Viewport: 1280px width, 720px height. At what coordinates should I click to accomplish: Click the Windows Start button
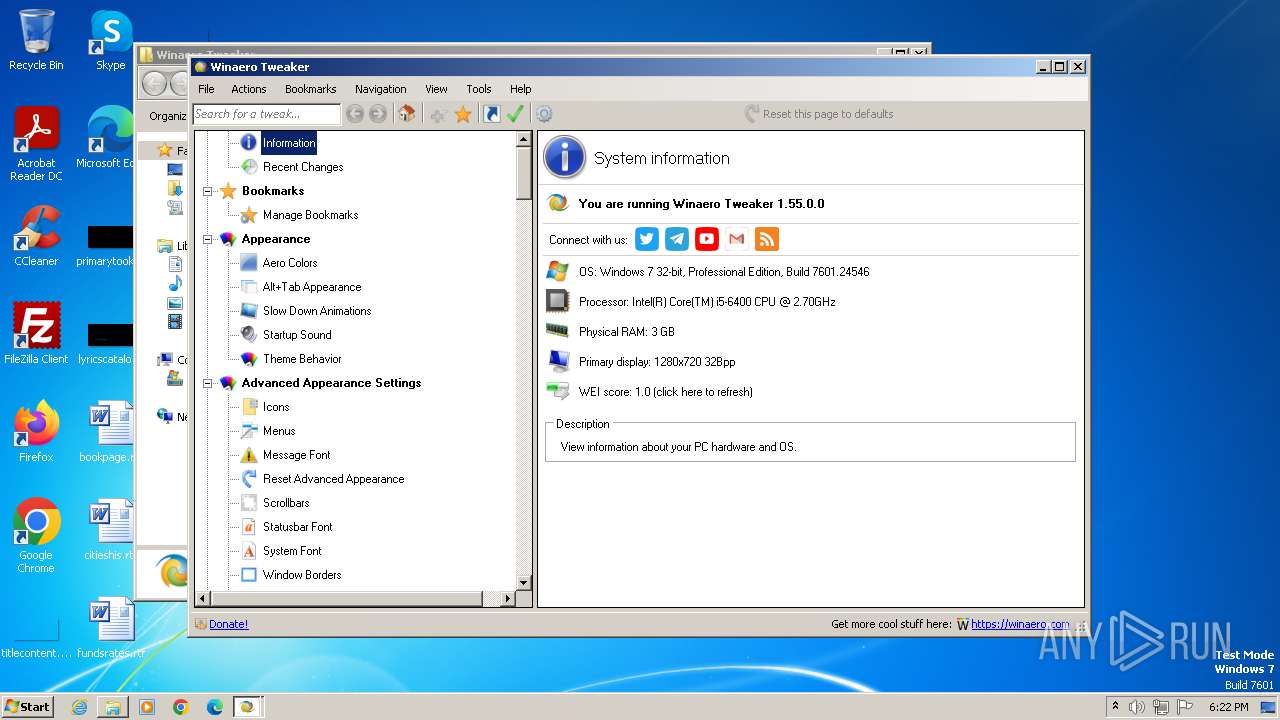(x=27, y=706)
